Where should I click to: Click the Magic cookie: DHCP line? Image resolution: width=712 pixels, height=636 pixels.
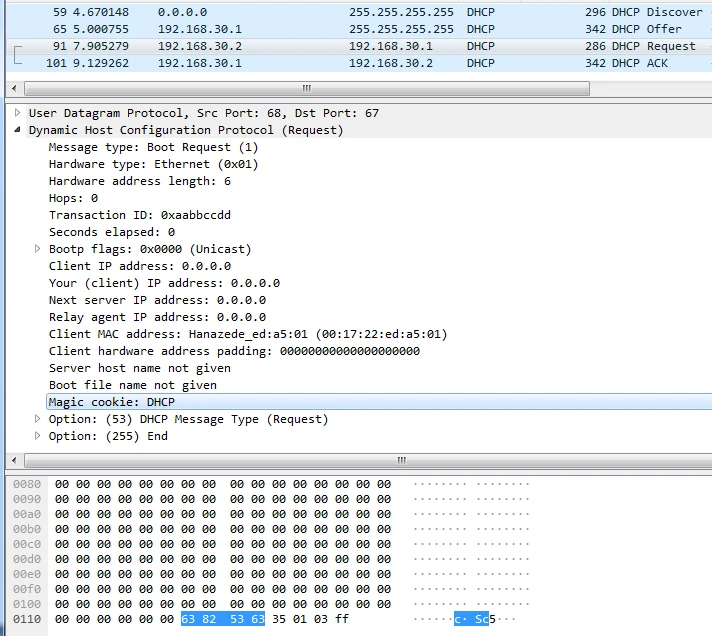111,402
